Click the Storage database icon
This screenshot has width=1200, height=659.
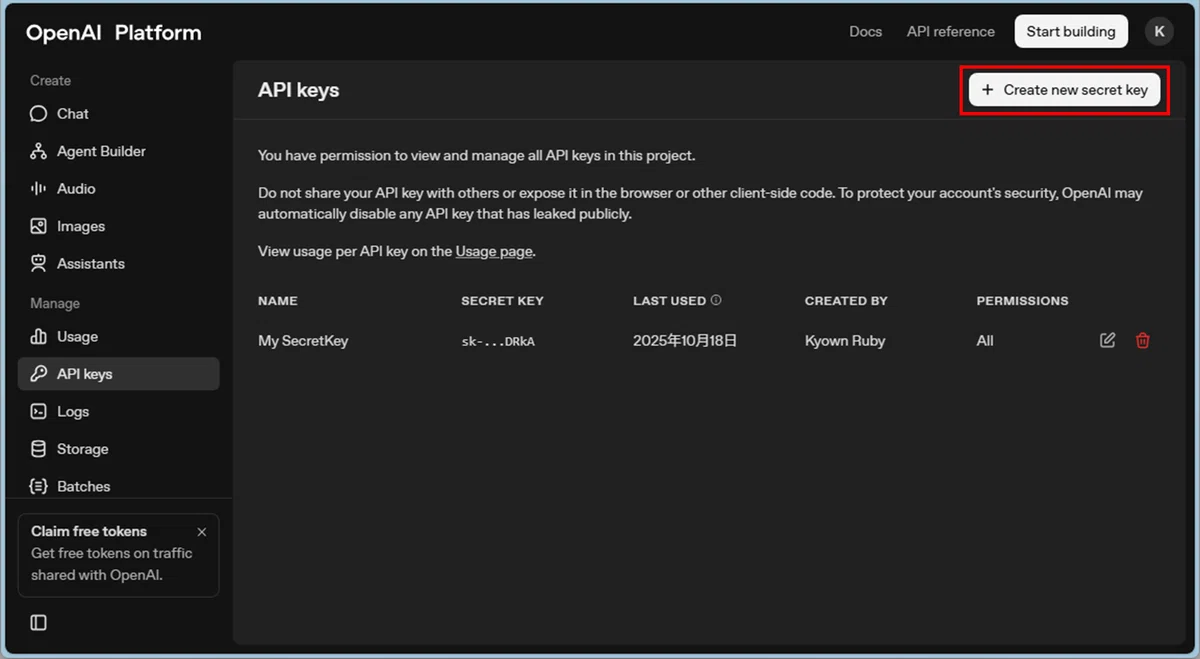coord(39,449)
